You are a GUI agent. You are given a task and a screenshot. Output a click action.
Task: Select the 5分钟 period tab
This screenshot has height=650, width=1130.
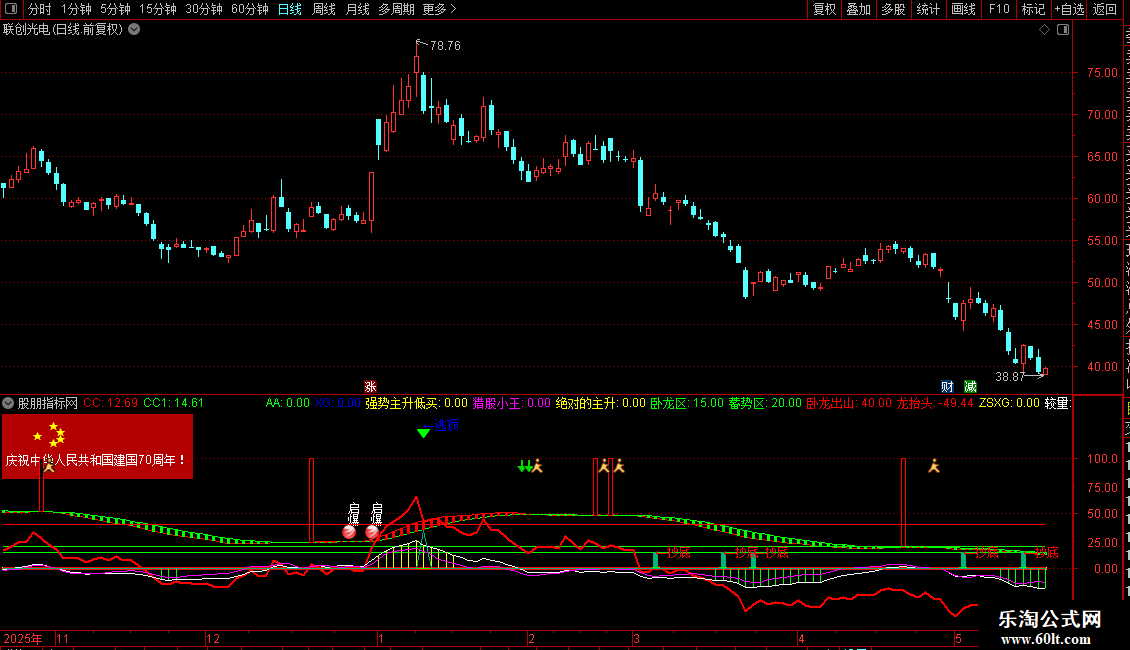pos(115,9)
